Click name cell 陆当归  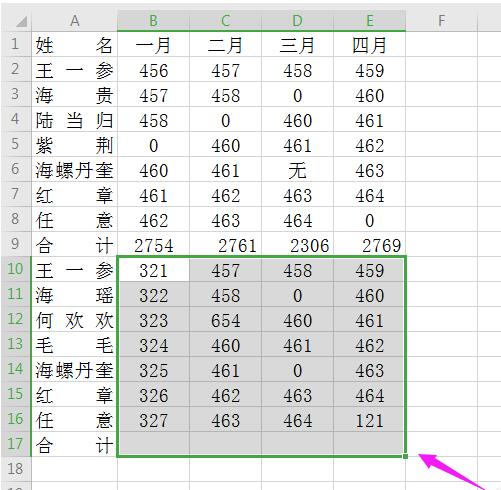coord(75,120)
